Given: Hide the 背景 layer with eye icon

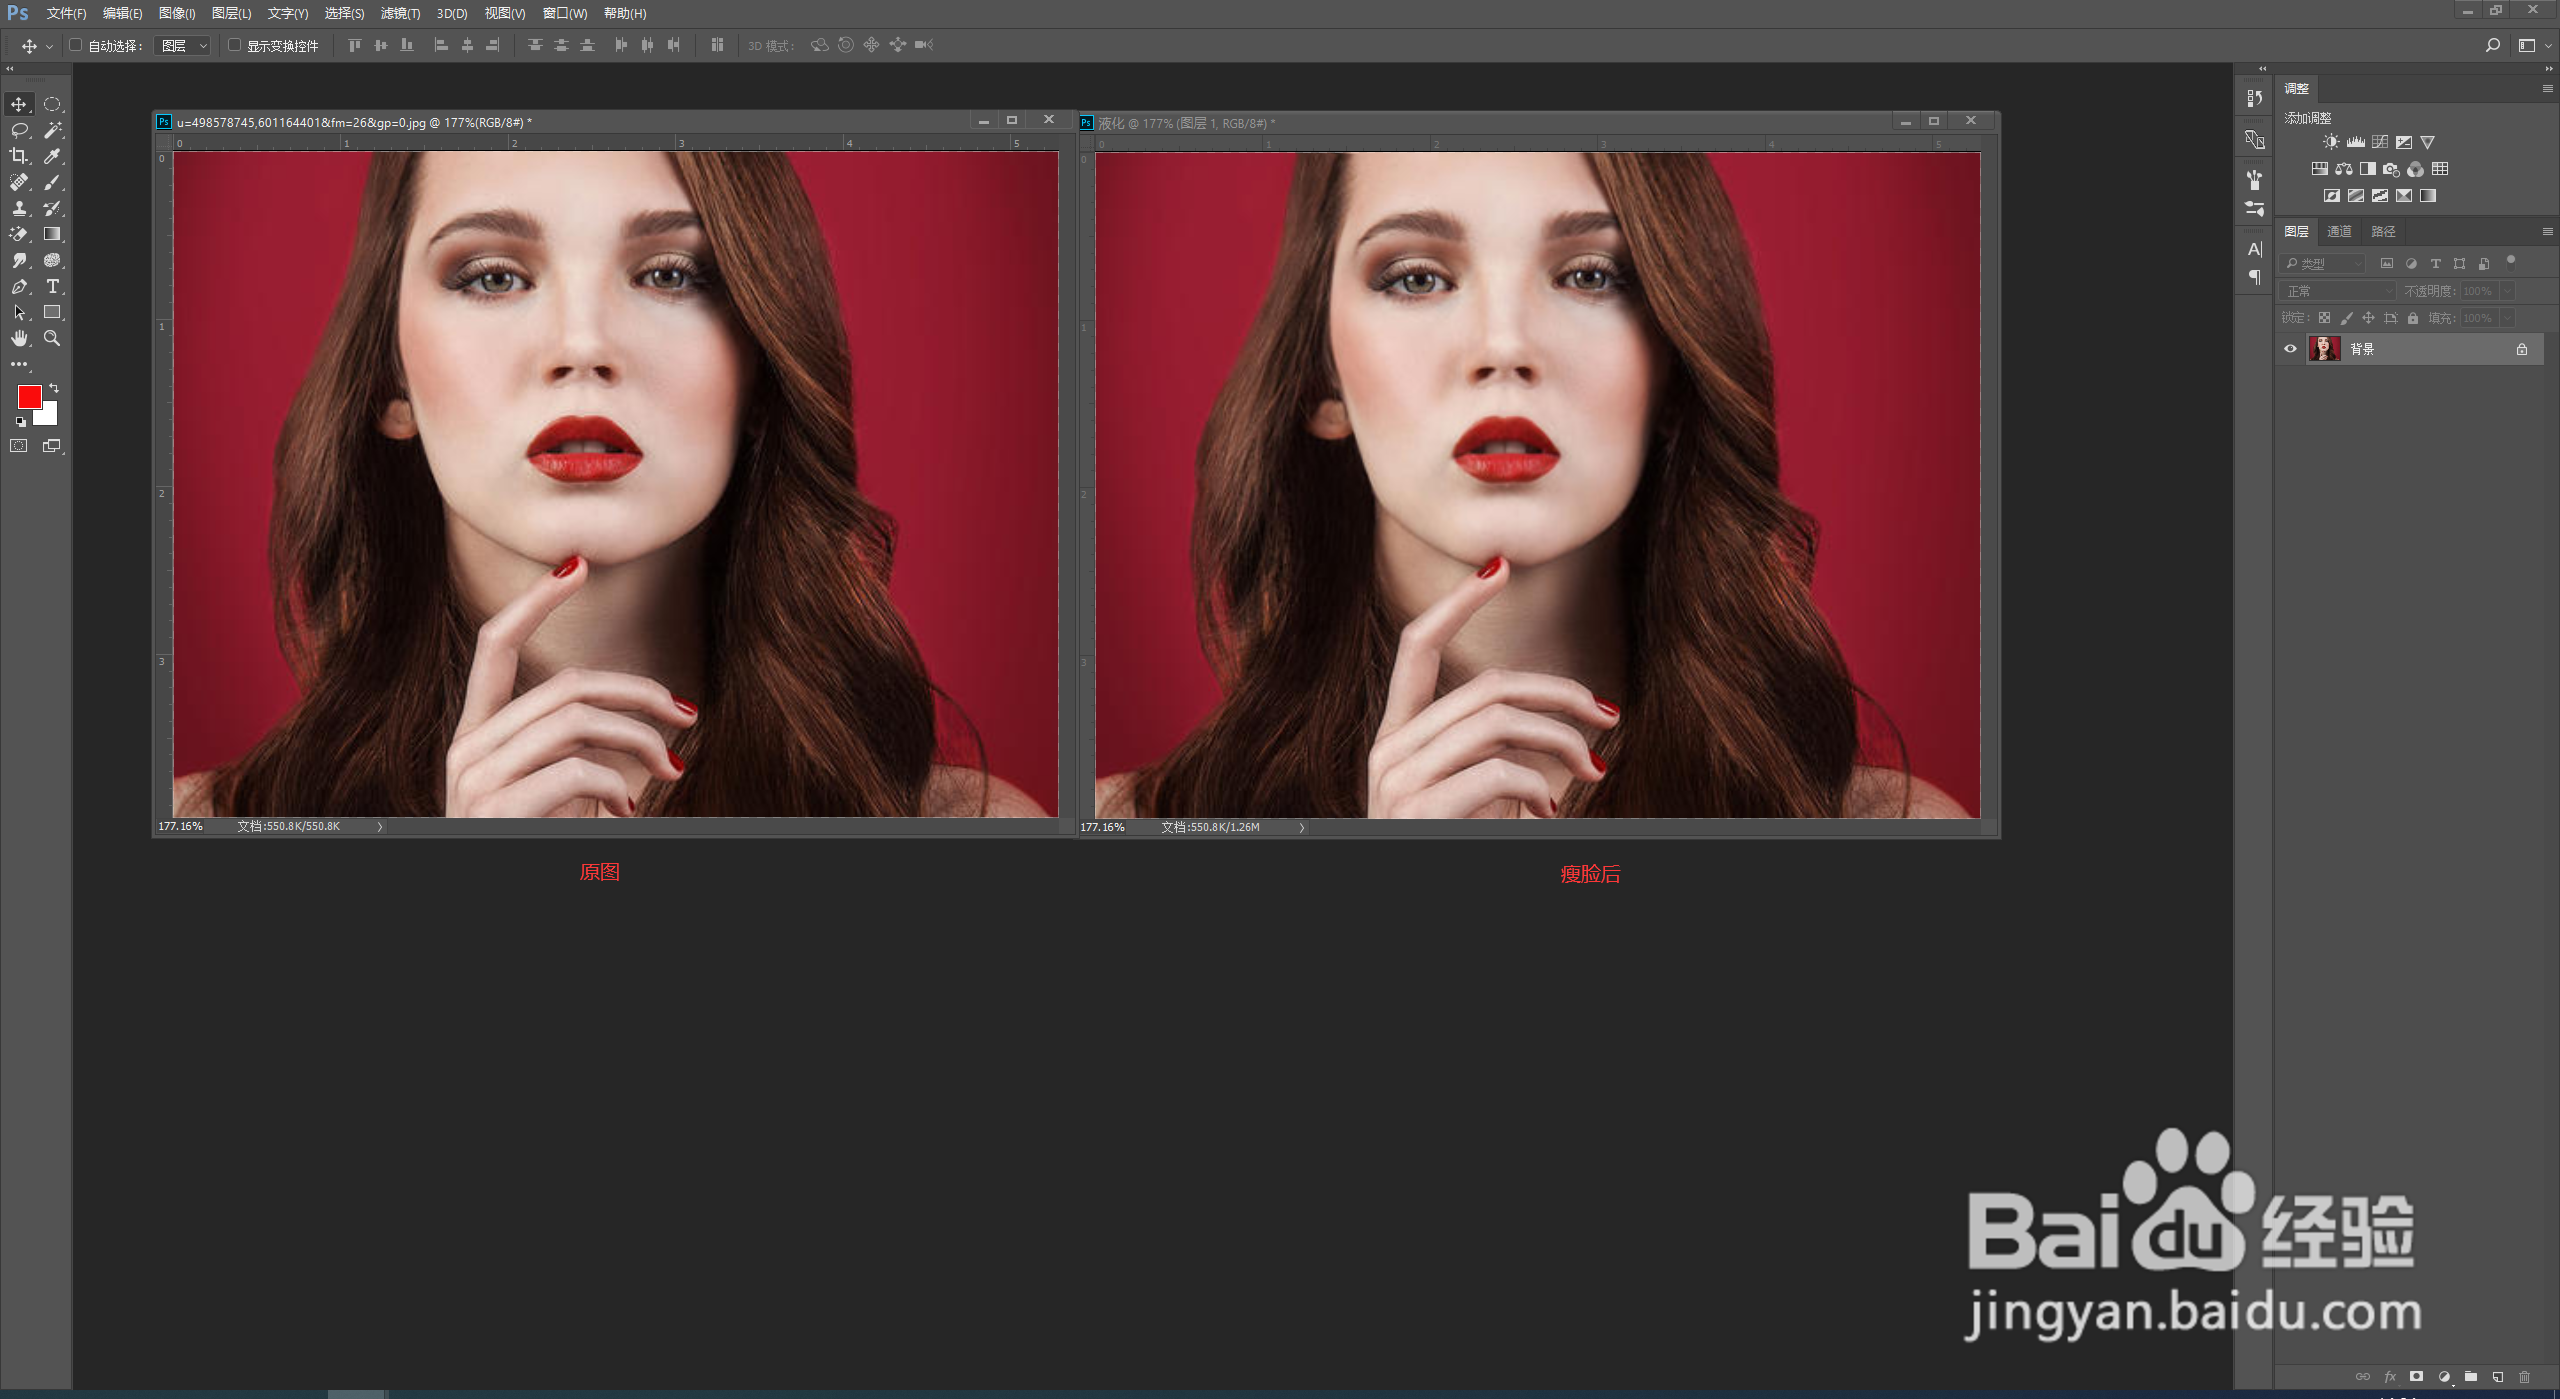Looking at the screenshot, I should click(x=2290, y=349).
